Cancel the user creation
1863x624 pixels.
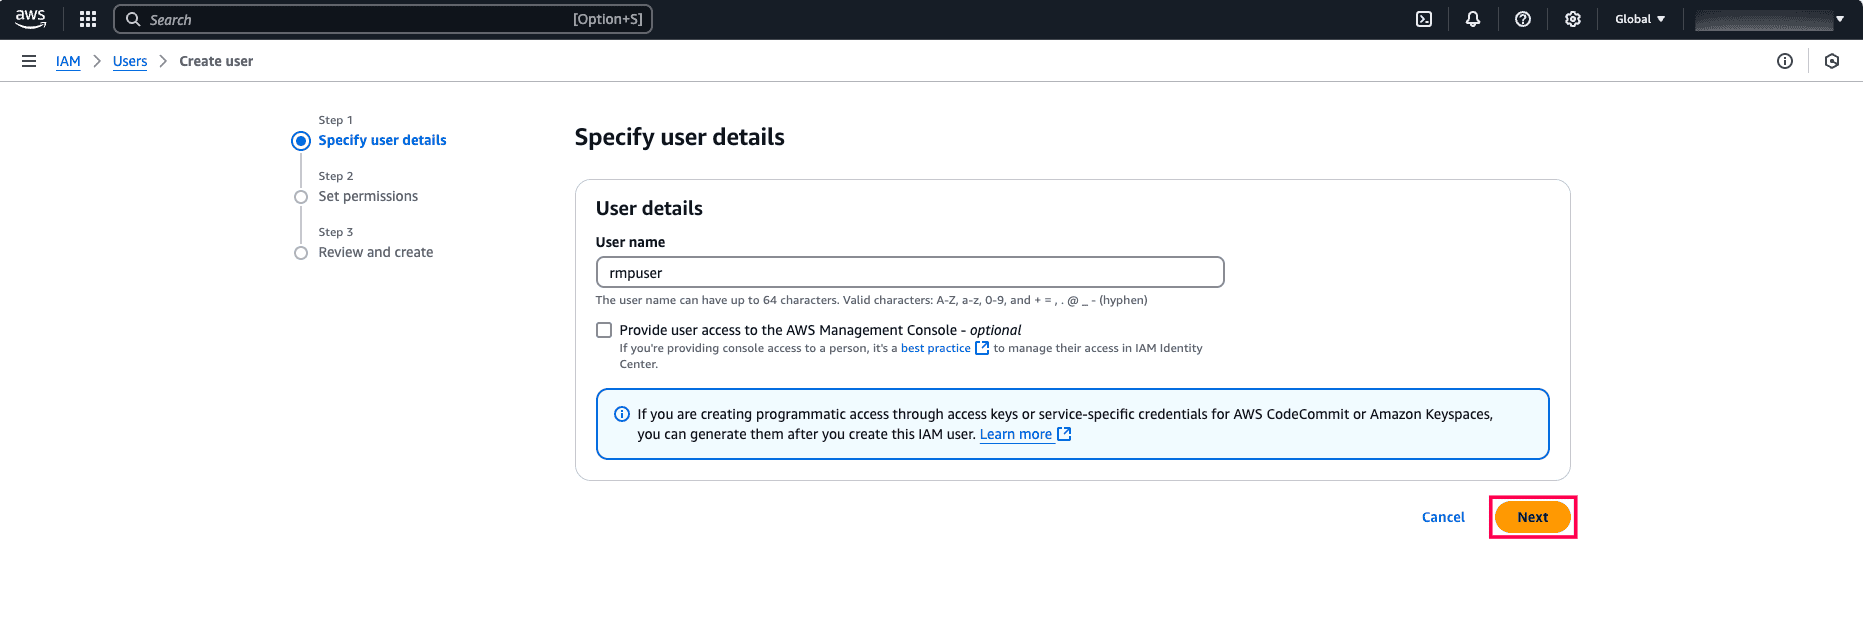1443,517
